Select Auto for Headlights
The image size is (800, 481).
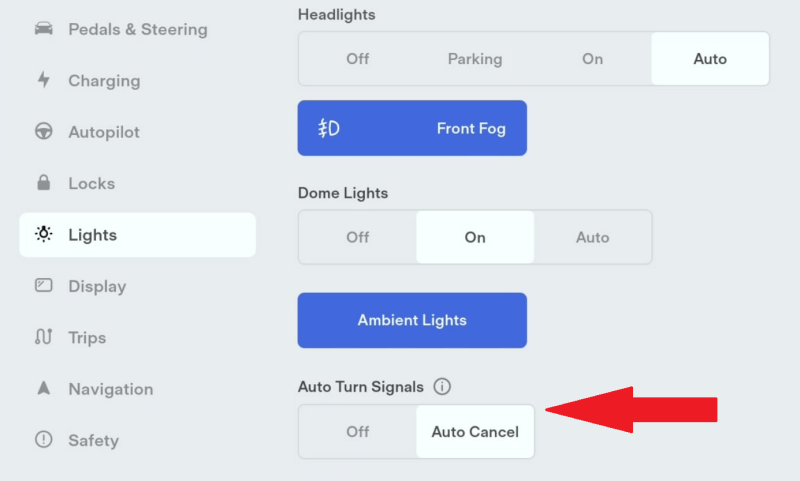(x=710, y=59)
